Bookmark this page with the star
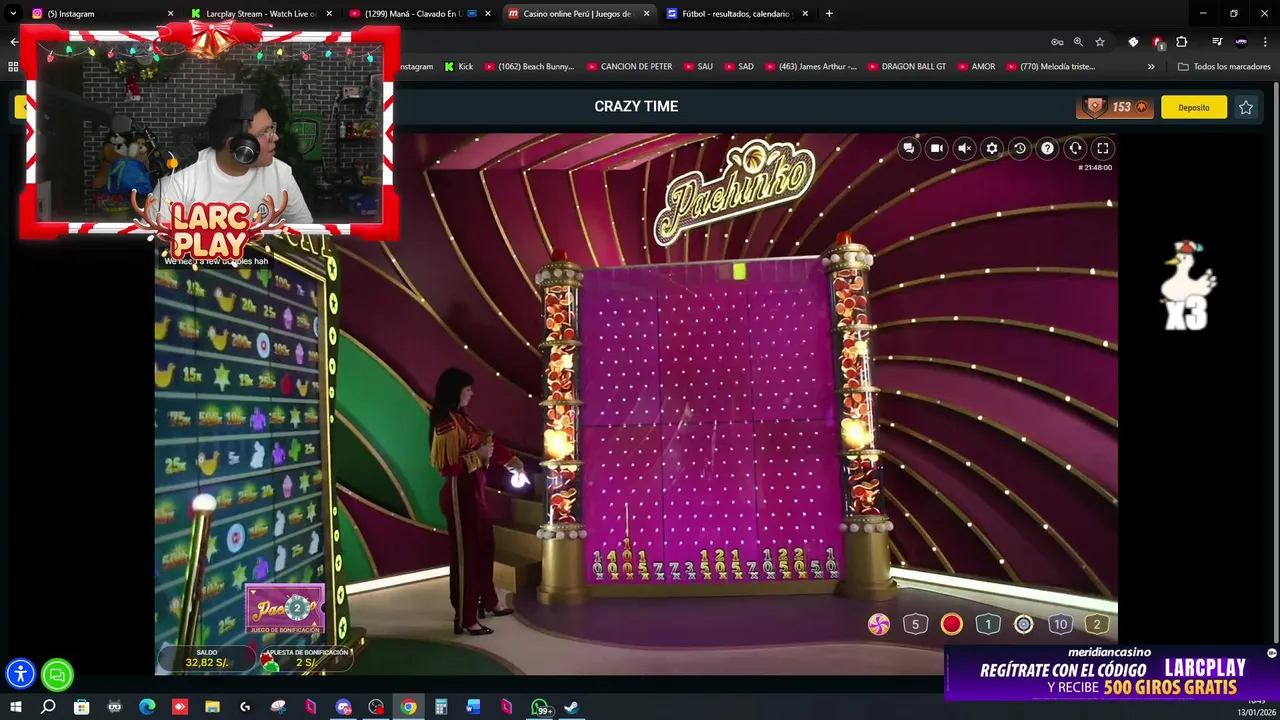Screen dimensions: 1280x720 click(1100, 42)
